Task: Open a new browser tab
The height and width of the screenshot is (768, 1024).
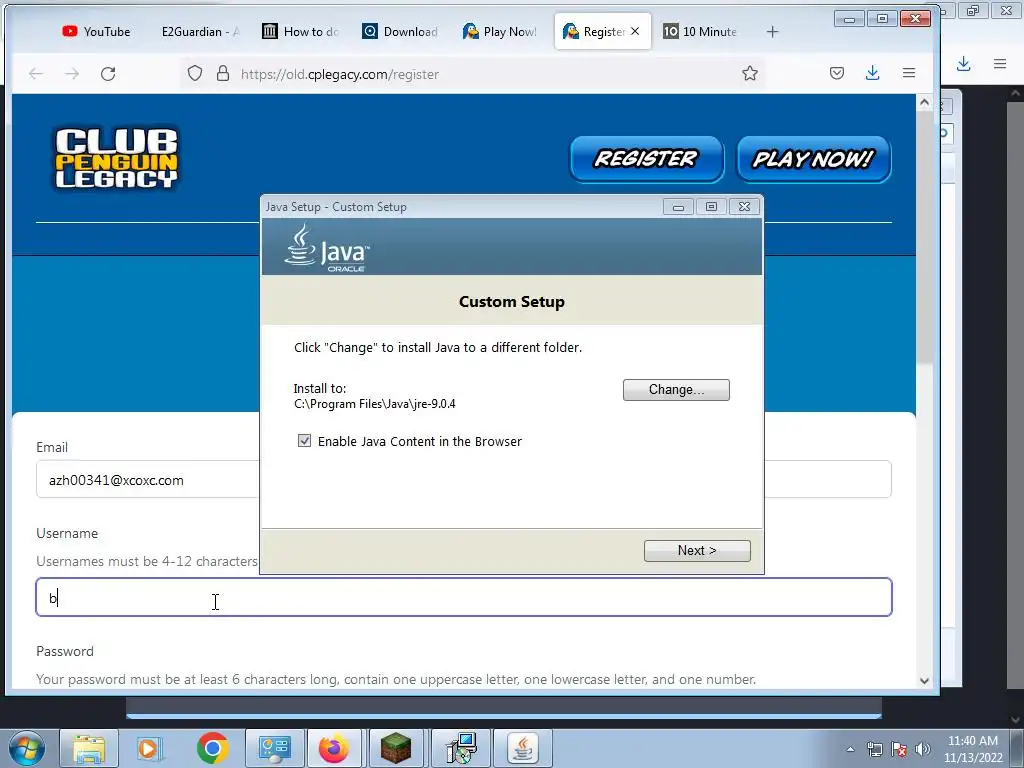Action: (772, 31)
